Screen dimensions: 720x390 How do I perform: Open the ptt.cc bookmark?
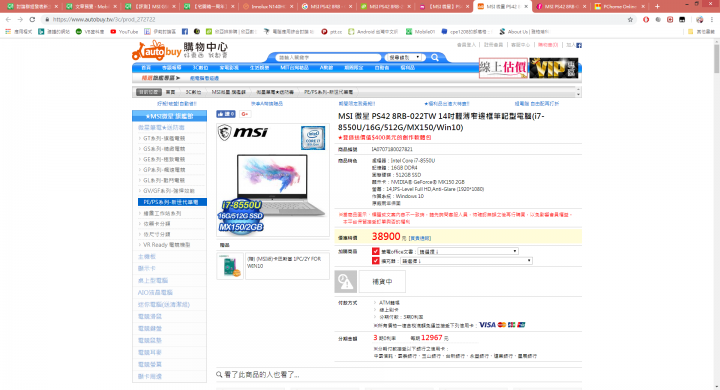(332, 32)
